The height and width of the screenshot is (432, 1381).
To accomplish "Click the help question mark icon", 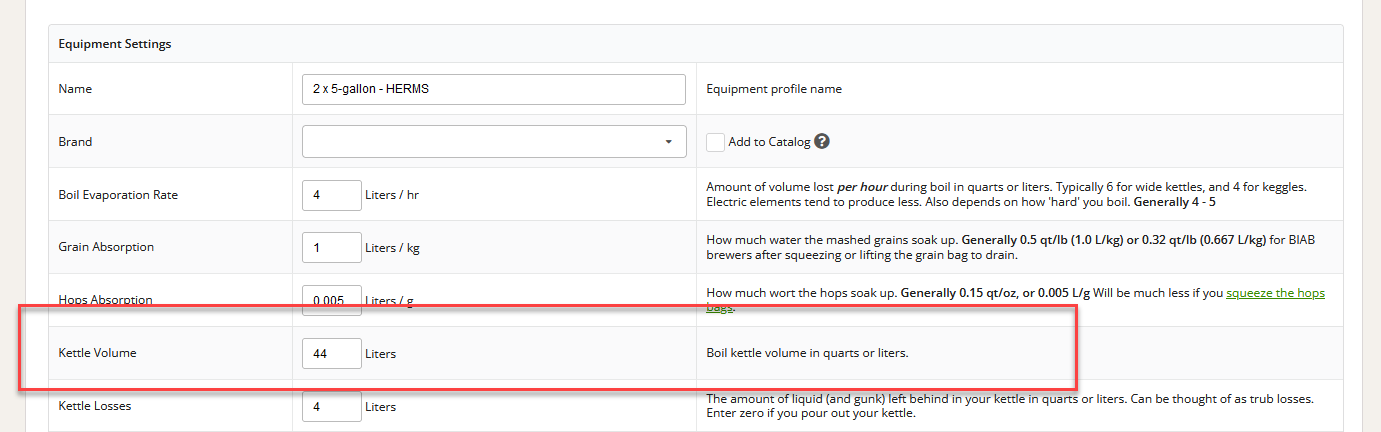I will point(822,142).
